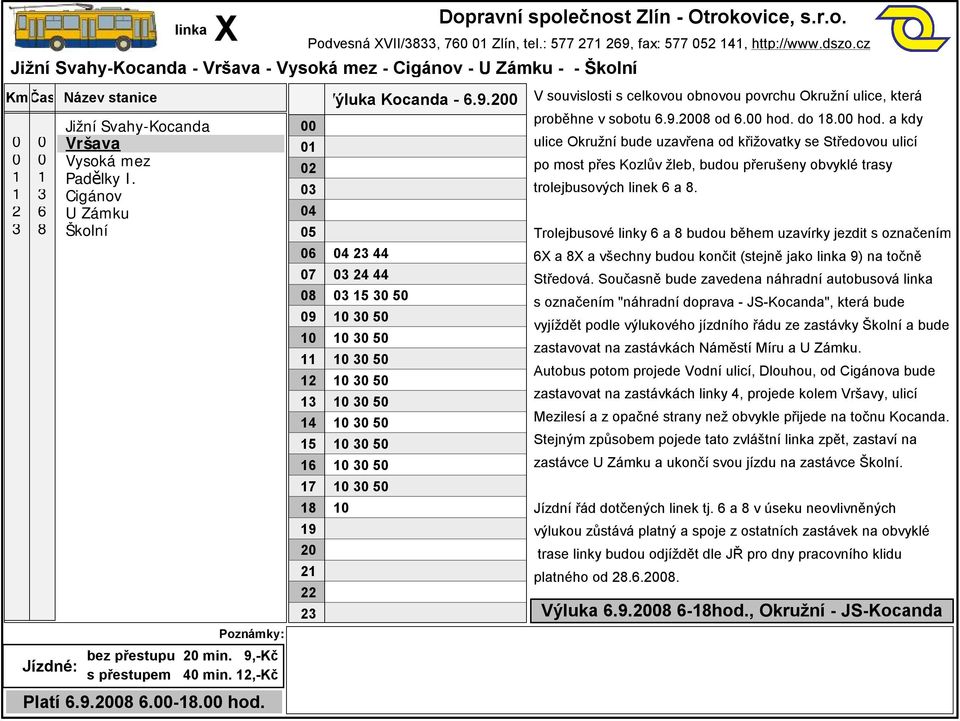
Task: Click the 'ýluka Kocanda - 6.9.200' timetable header
Action: click(x=425, y=100)
